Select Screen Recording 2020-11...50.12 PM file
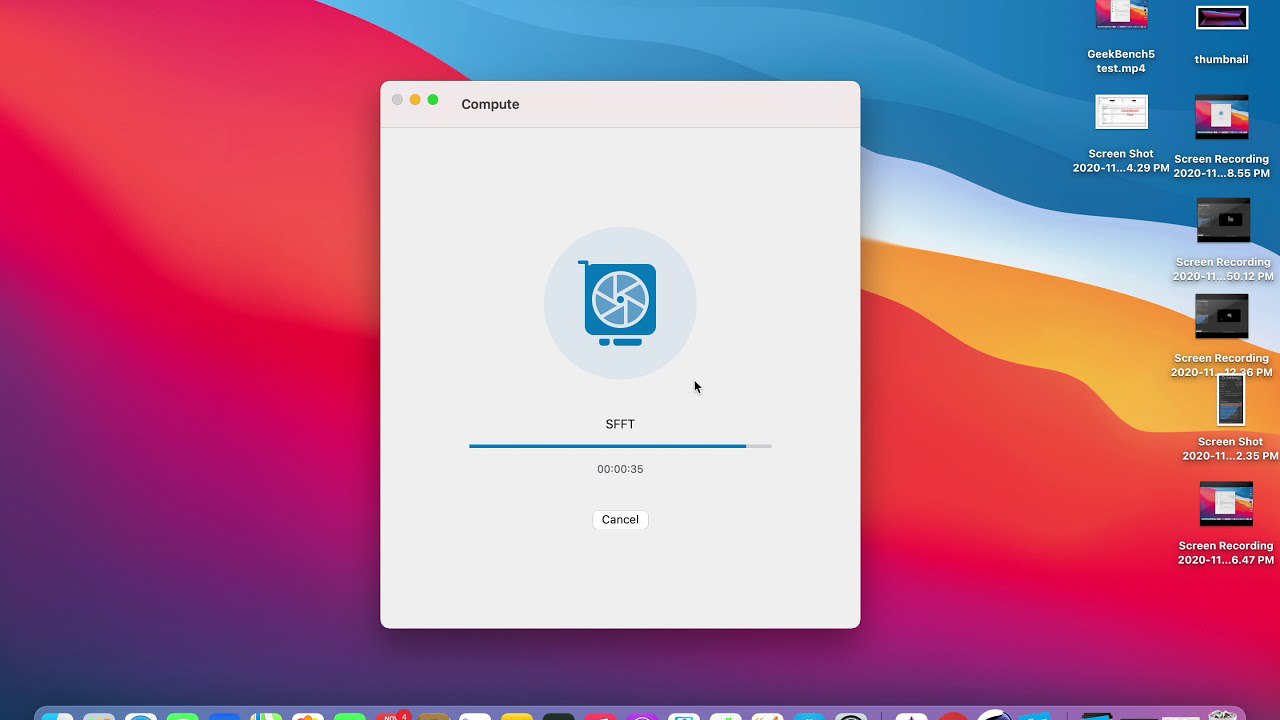1280x720 pixels. [x=1223, y=240]
